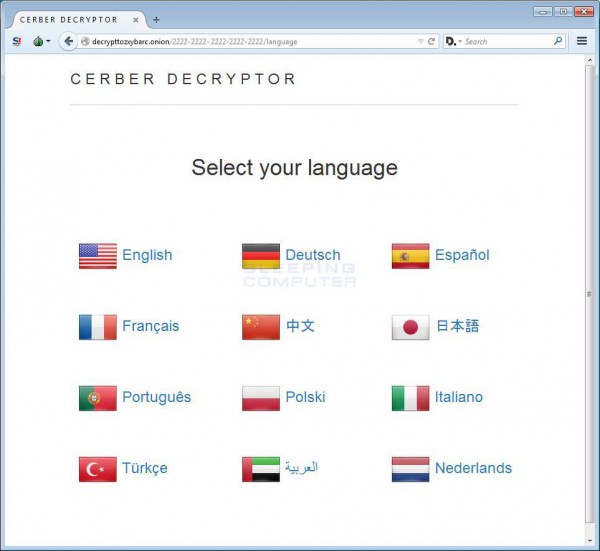Click the search magnifier icon

tap(558, 41)
